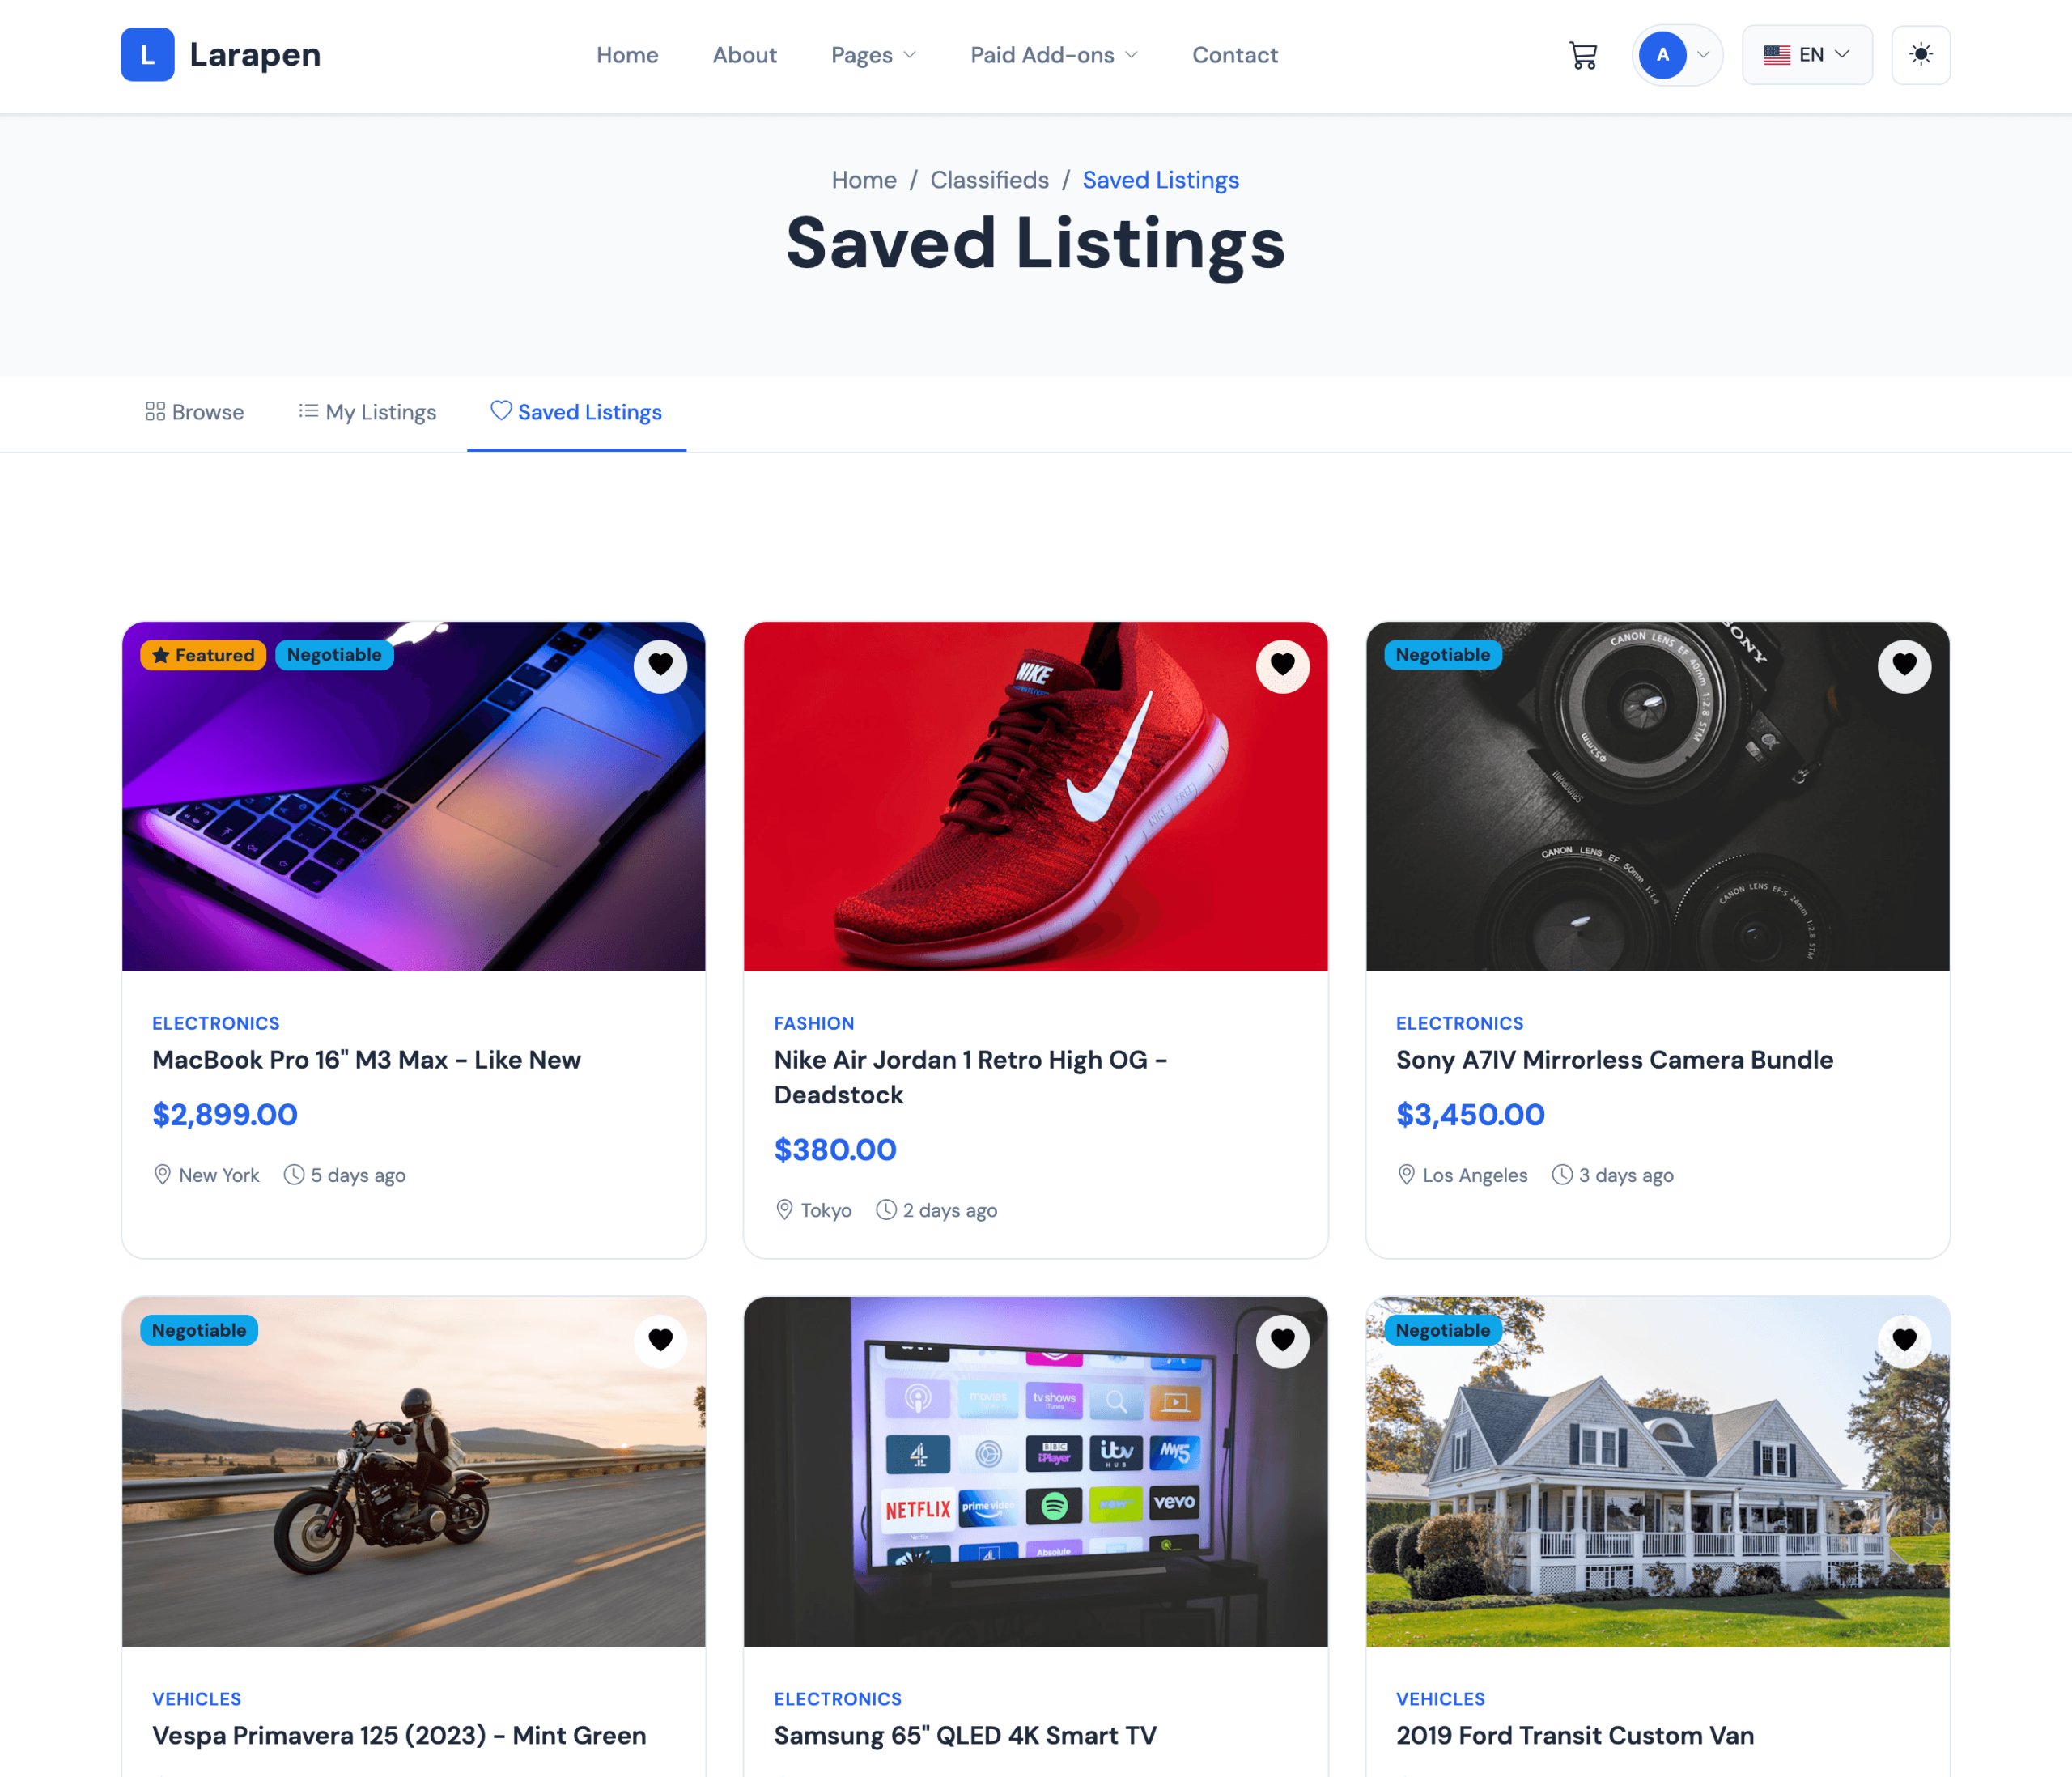Unsave the MacBook Pro listing heart

[660, 665]
